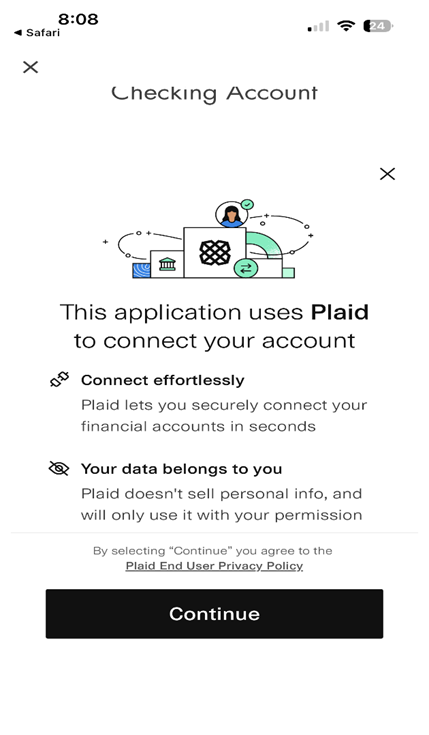Tap the green transfer arrows icon
Screen dimensions: 429x735
tap(246, 269)
